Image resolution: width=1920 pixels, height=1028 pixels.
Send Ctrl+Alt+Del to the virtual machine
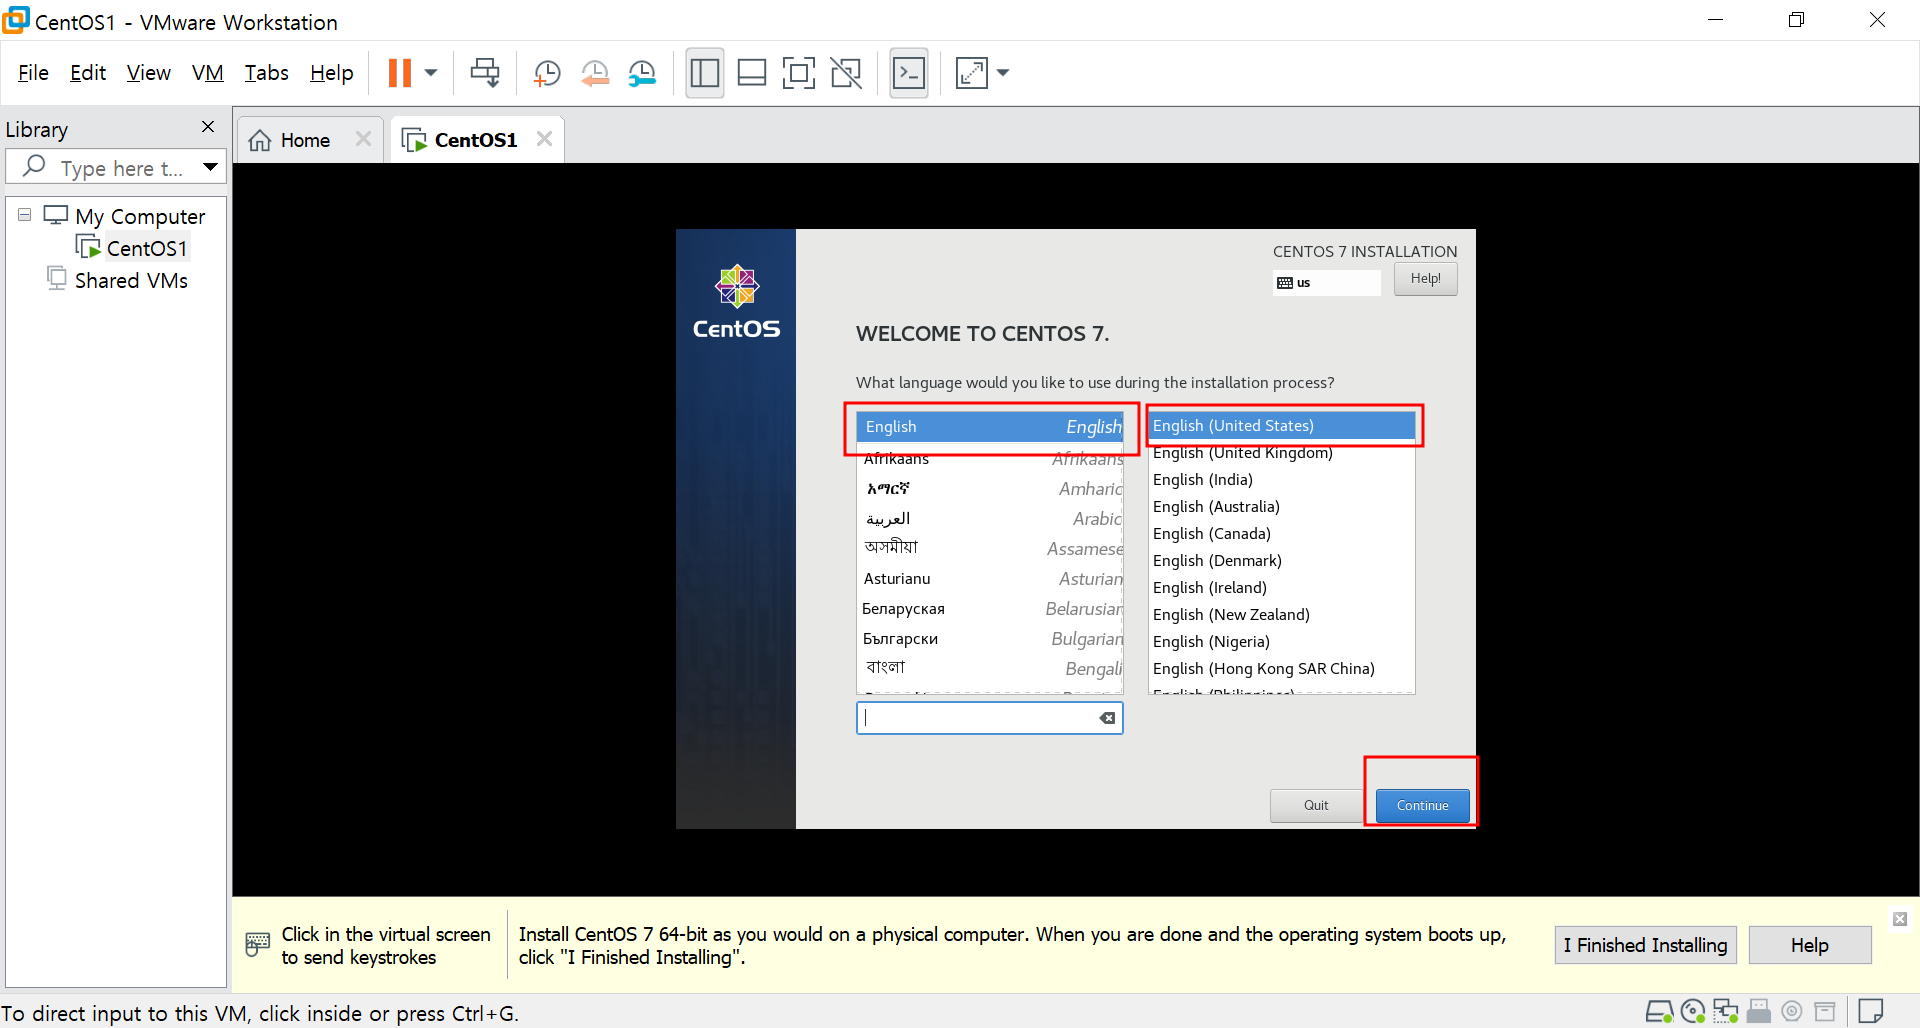point(484,72)
